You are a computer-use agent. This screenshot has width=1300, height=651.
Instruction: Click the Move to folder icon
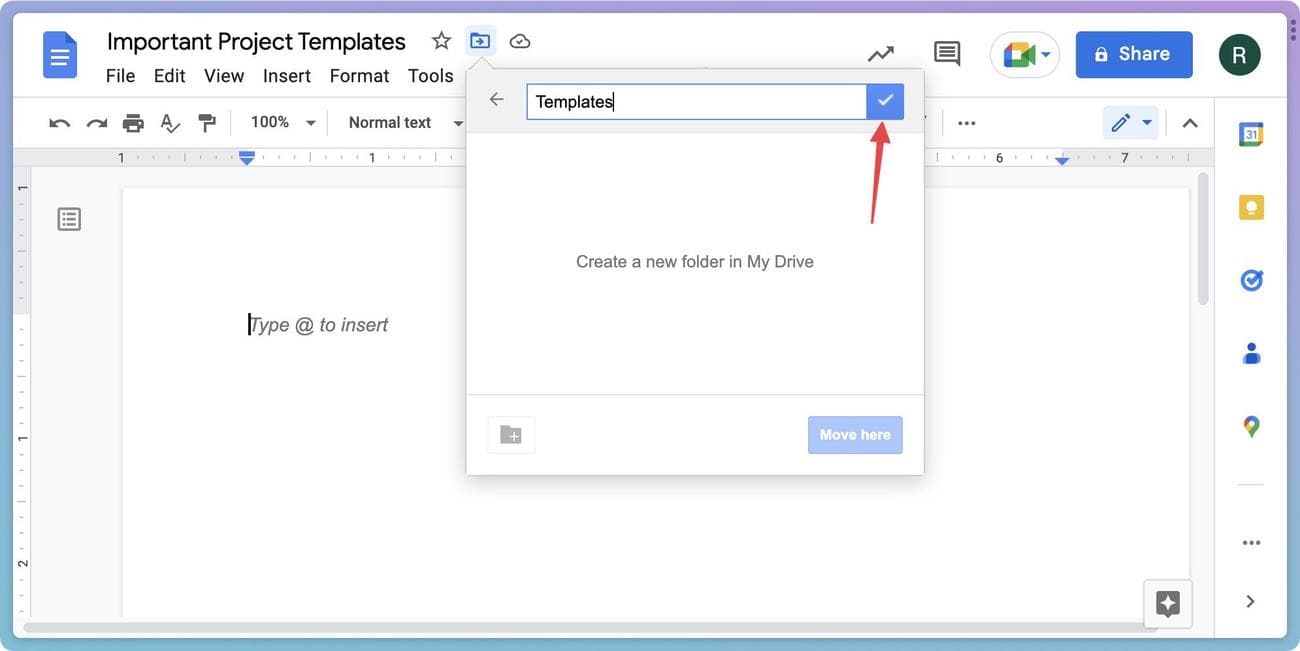pos(481,41)
